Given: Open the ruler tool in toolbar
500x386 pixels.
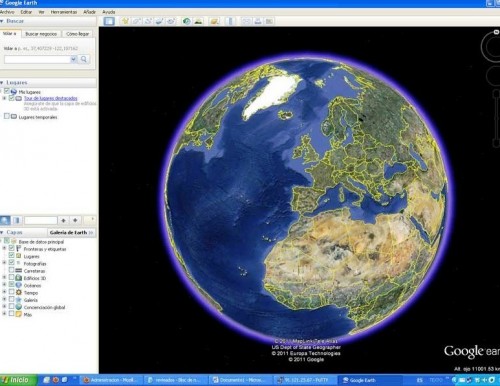Looking at the screenshot, I should coord(230,21).
